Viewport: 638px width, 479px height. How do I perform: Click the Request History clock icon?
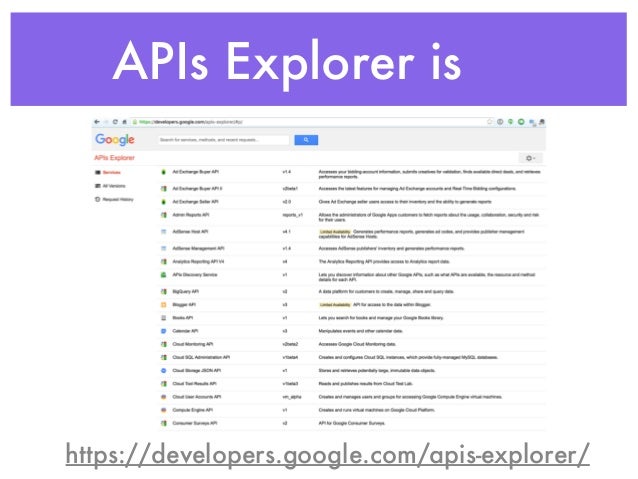click(x=98, y=199)
